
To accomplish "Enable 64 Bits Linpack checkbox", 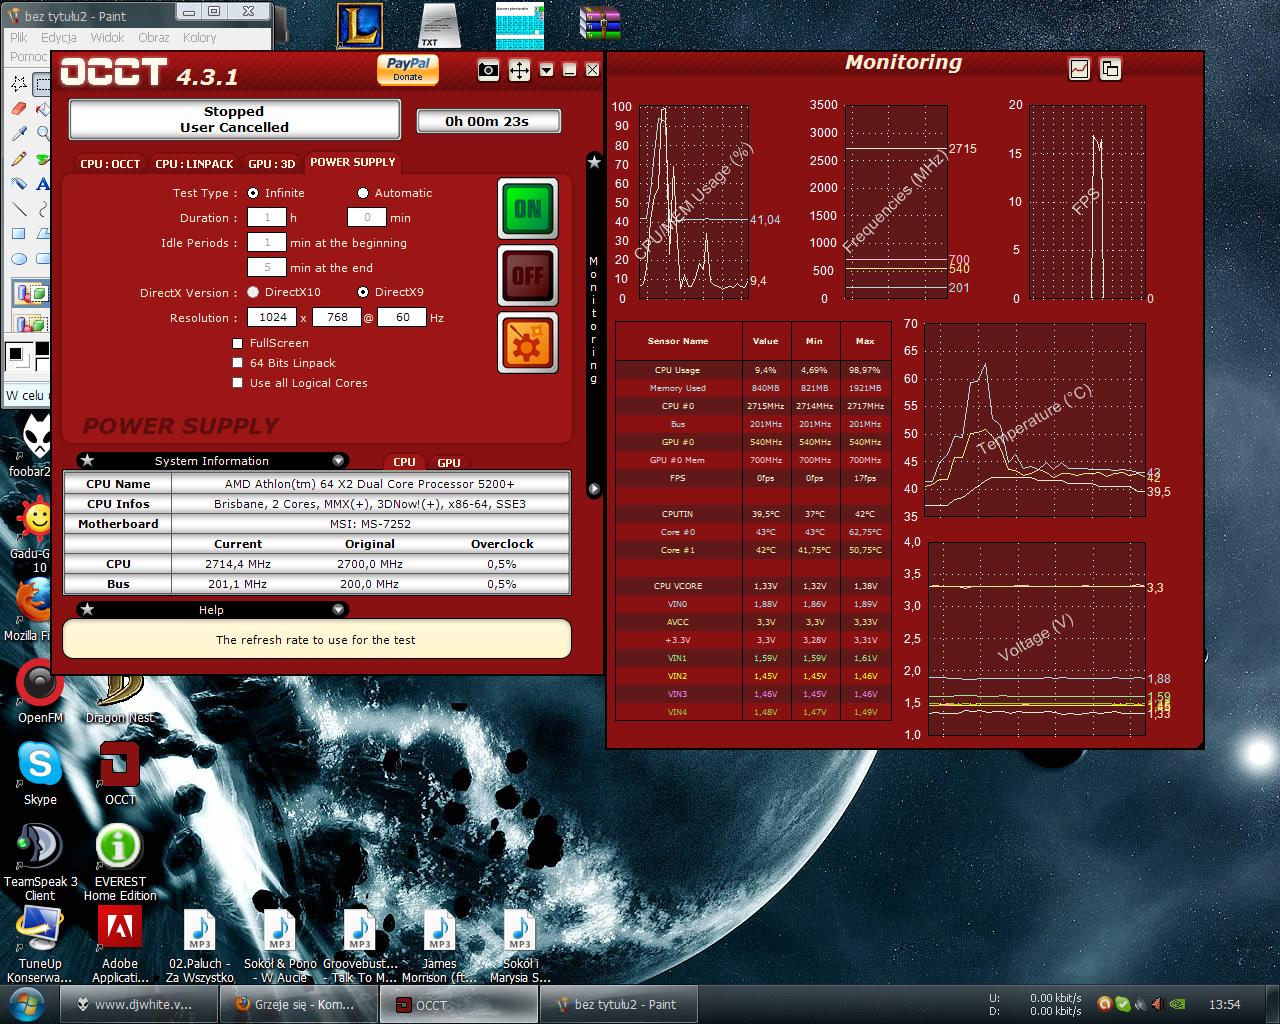I will coord(238,363).
